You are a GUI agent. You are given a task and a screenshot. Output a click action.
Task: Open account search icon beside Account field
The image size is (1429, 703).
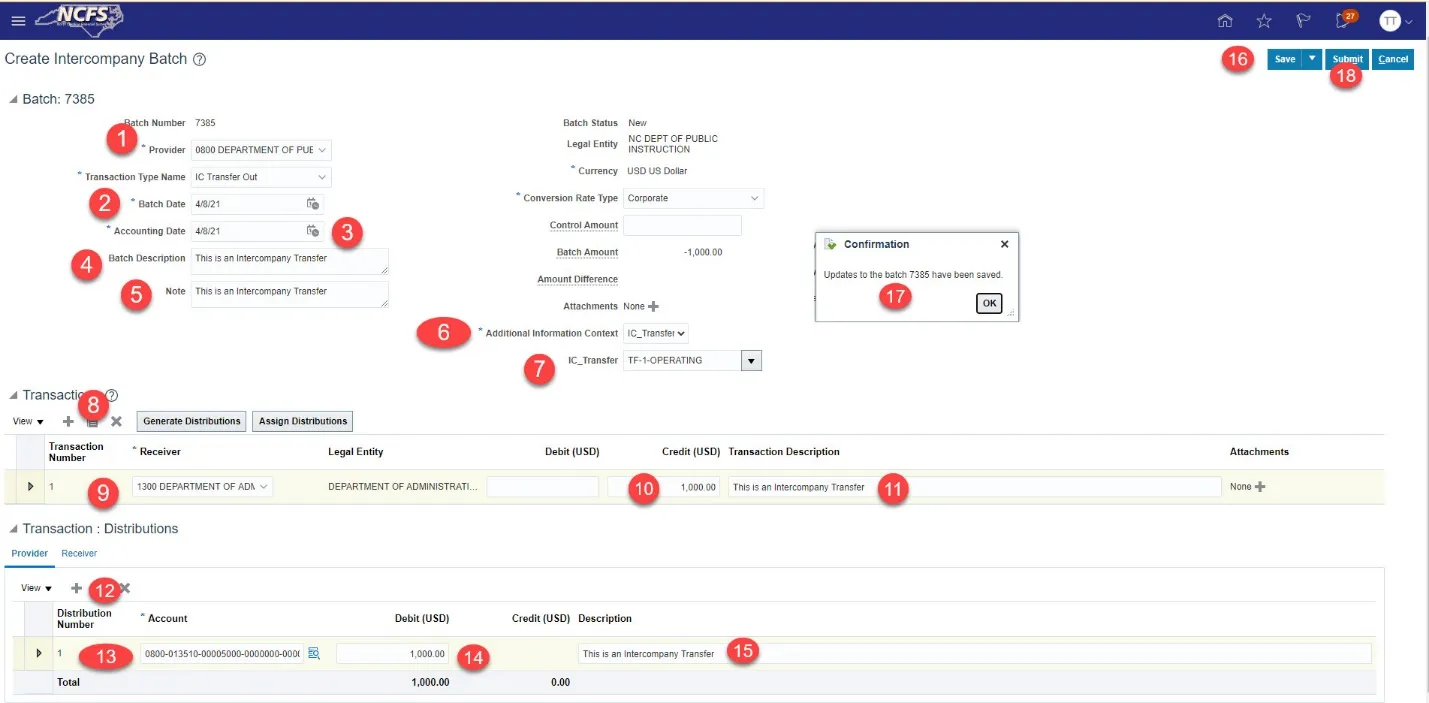(x=313, y=654)
